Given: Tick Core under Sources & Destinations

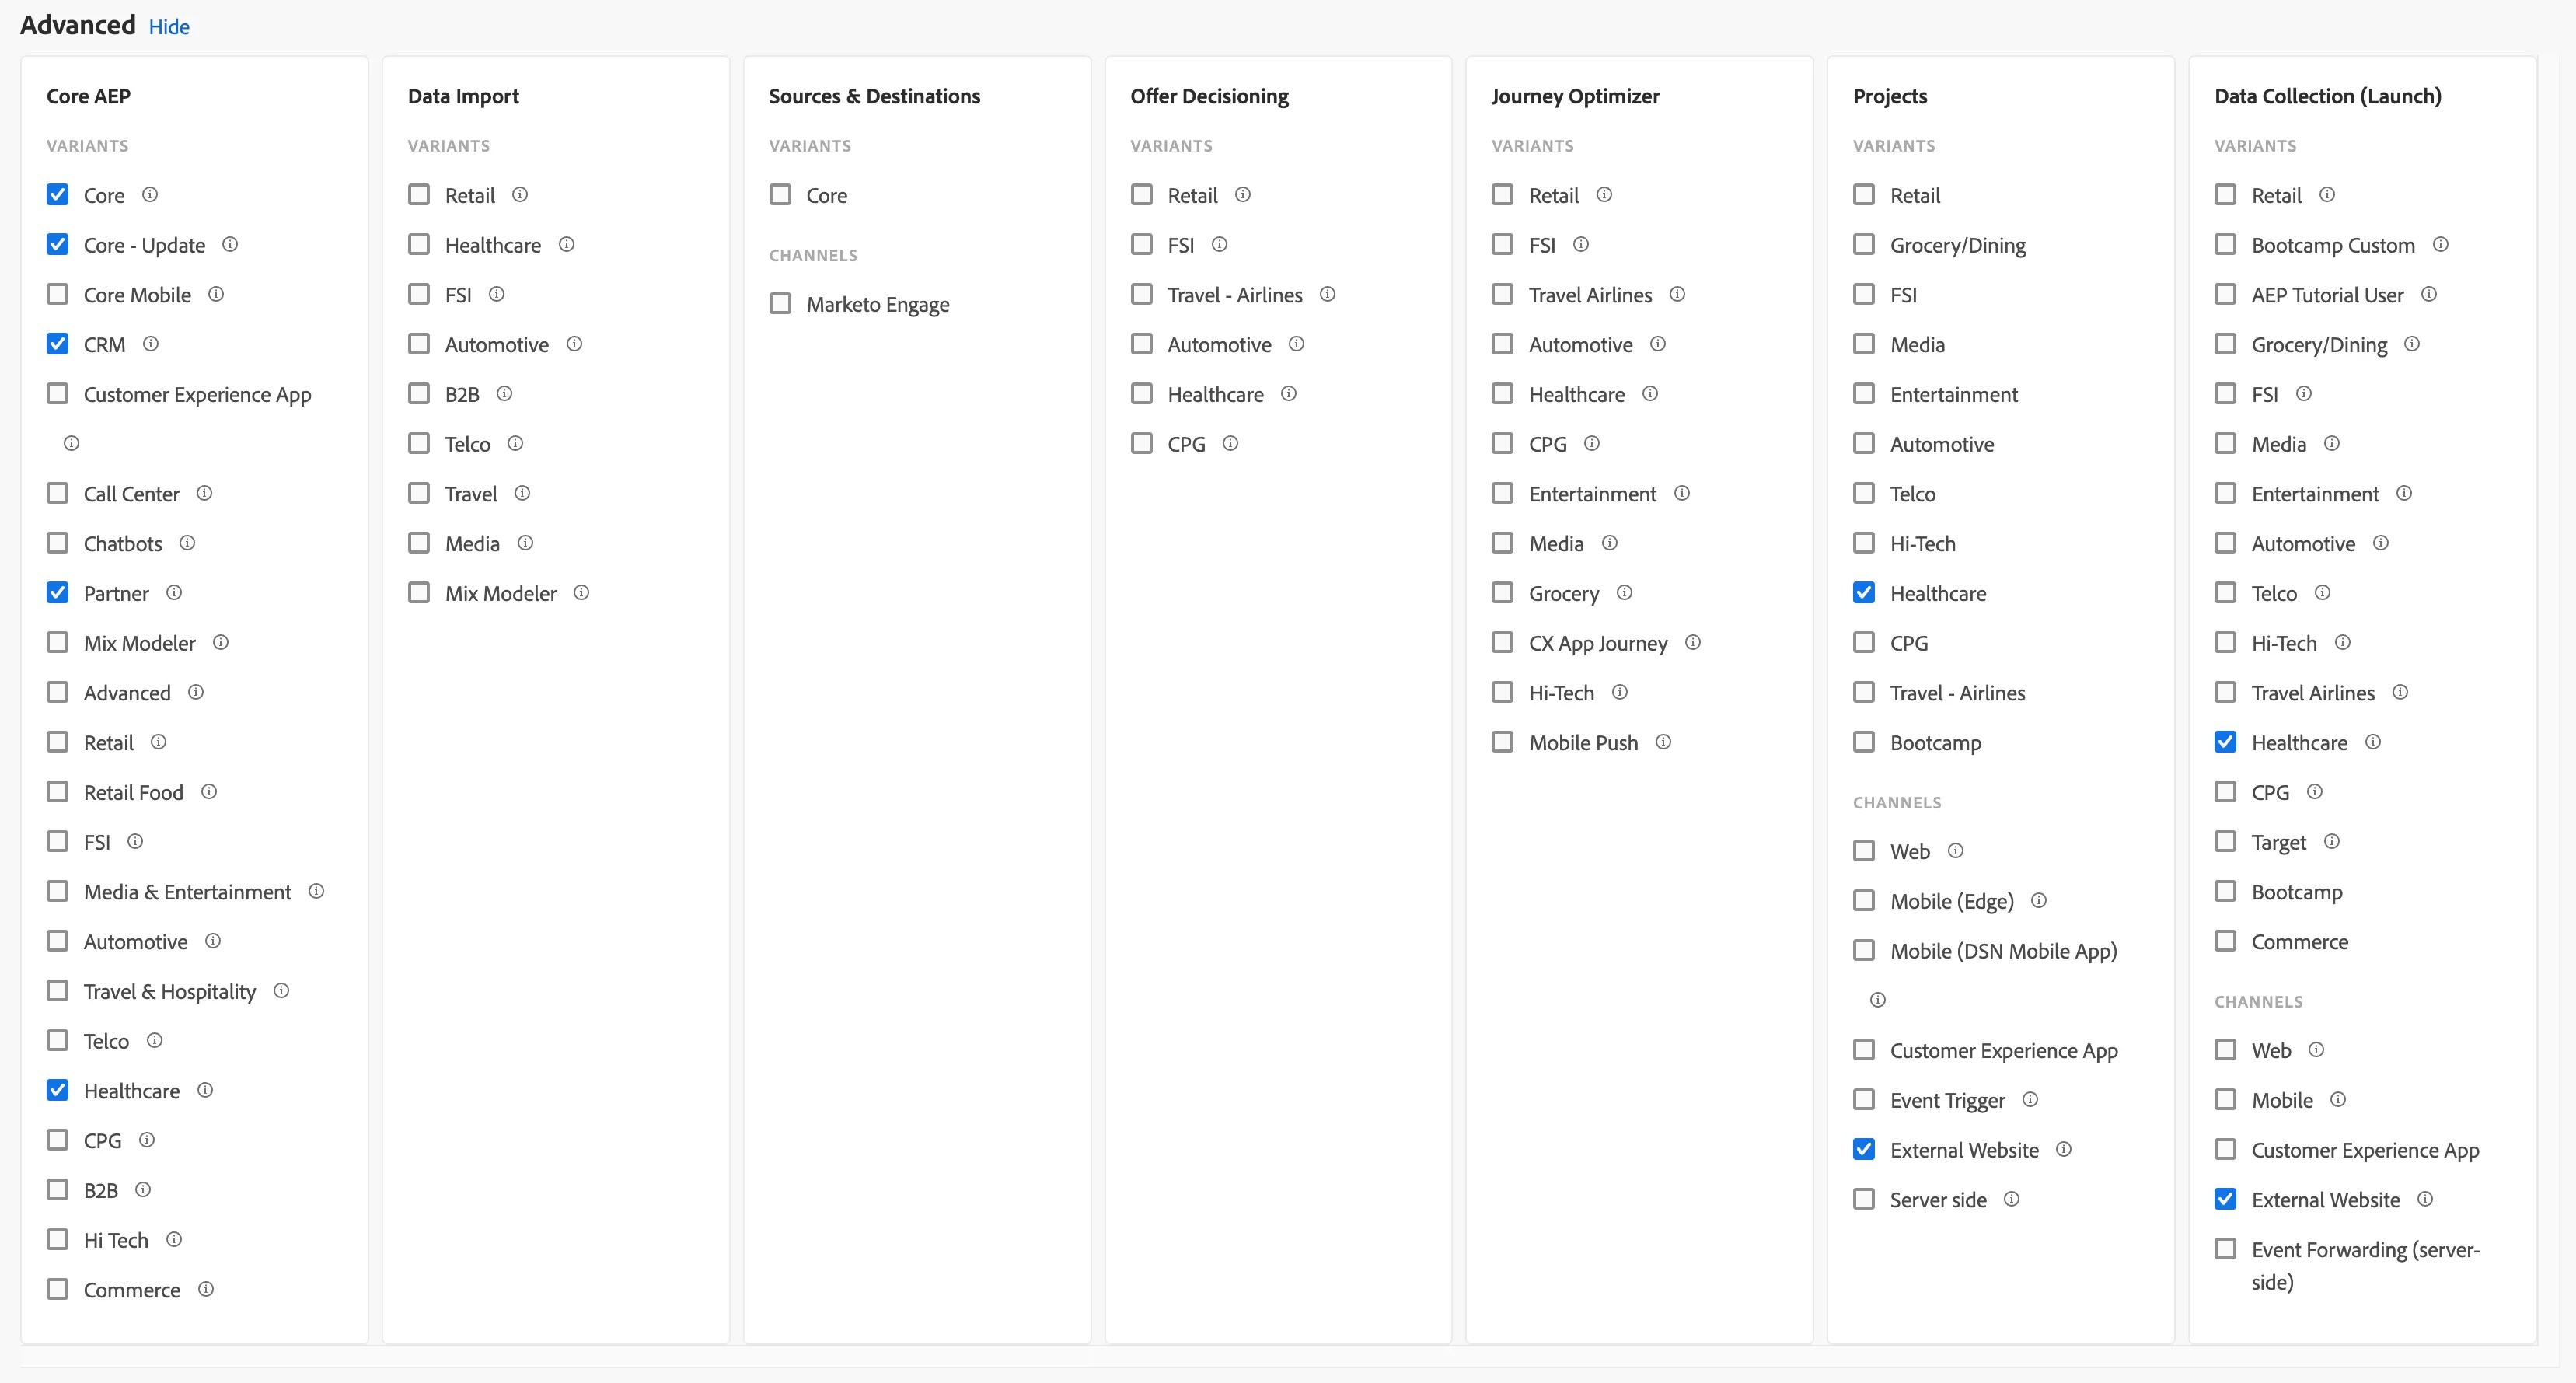Looking at the screenshot, I should click(780, 194).
